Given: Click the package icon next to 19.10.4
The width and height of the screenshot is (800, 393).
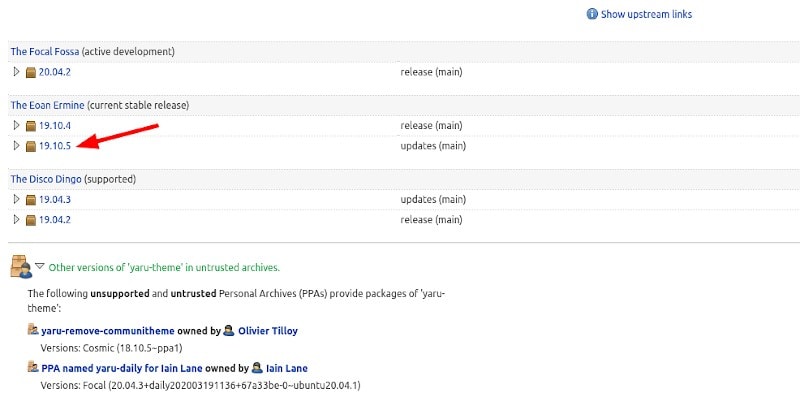Looking at the screenshot, I should pos(31,126).
